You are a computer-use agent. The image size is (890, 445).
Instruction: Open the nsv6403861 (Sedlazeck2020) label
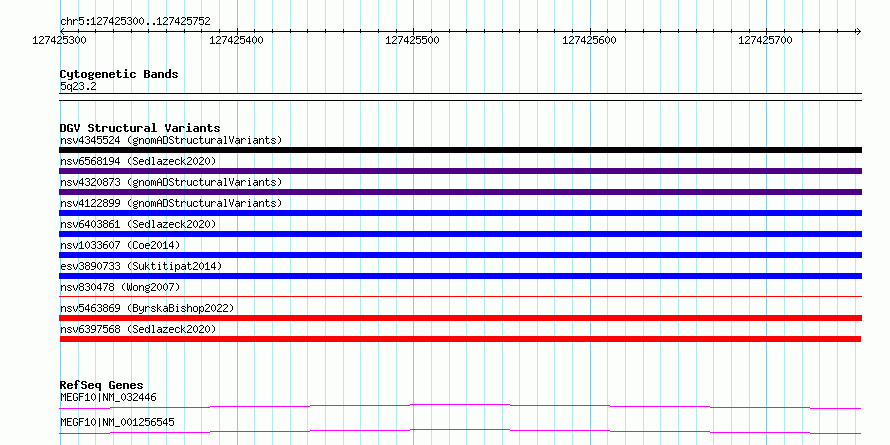138,224
